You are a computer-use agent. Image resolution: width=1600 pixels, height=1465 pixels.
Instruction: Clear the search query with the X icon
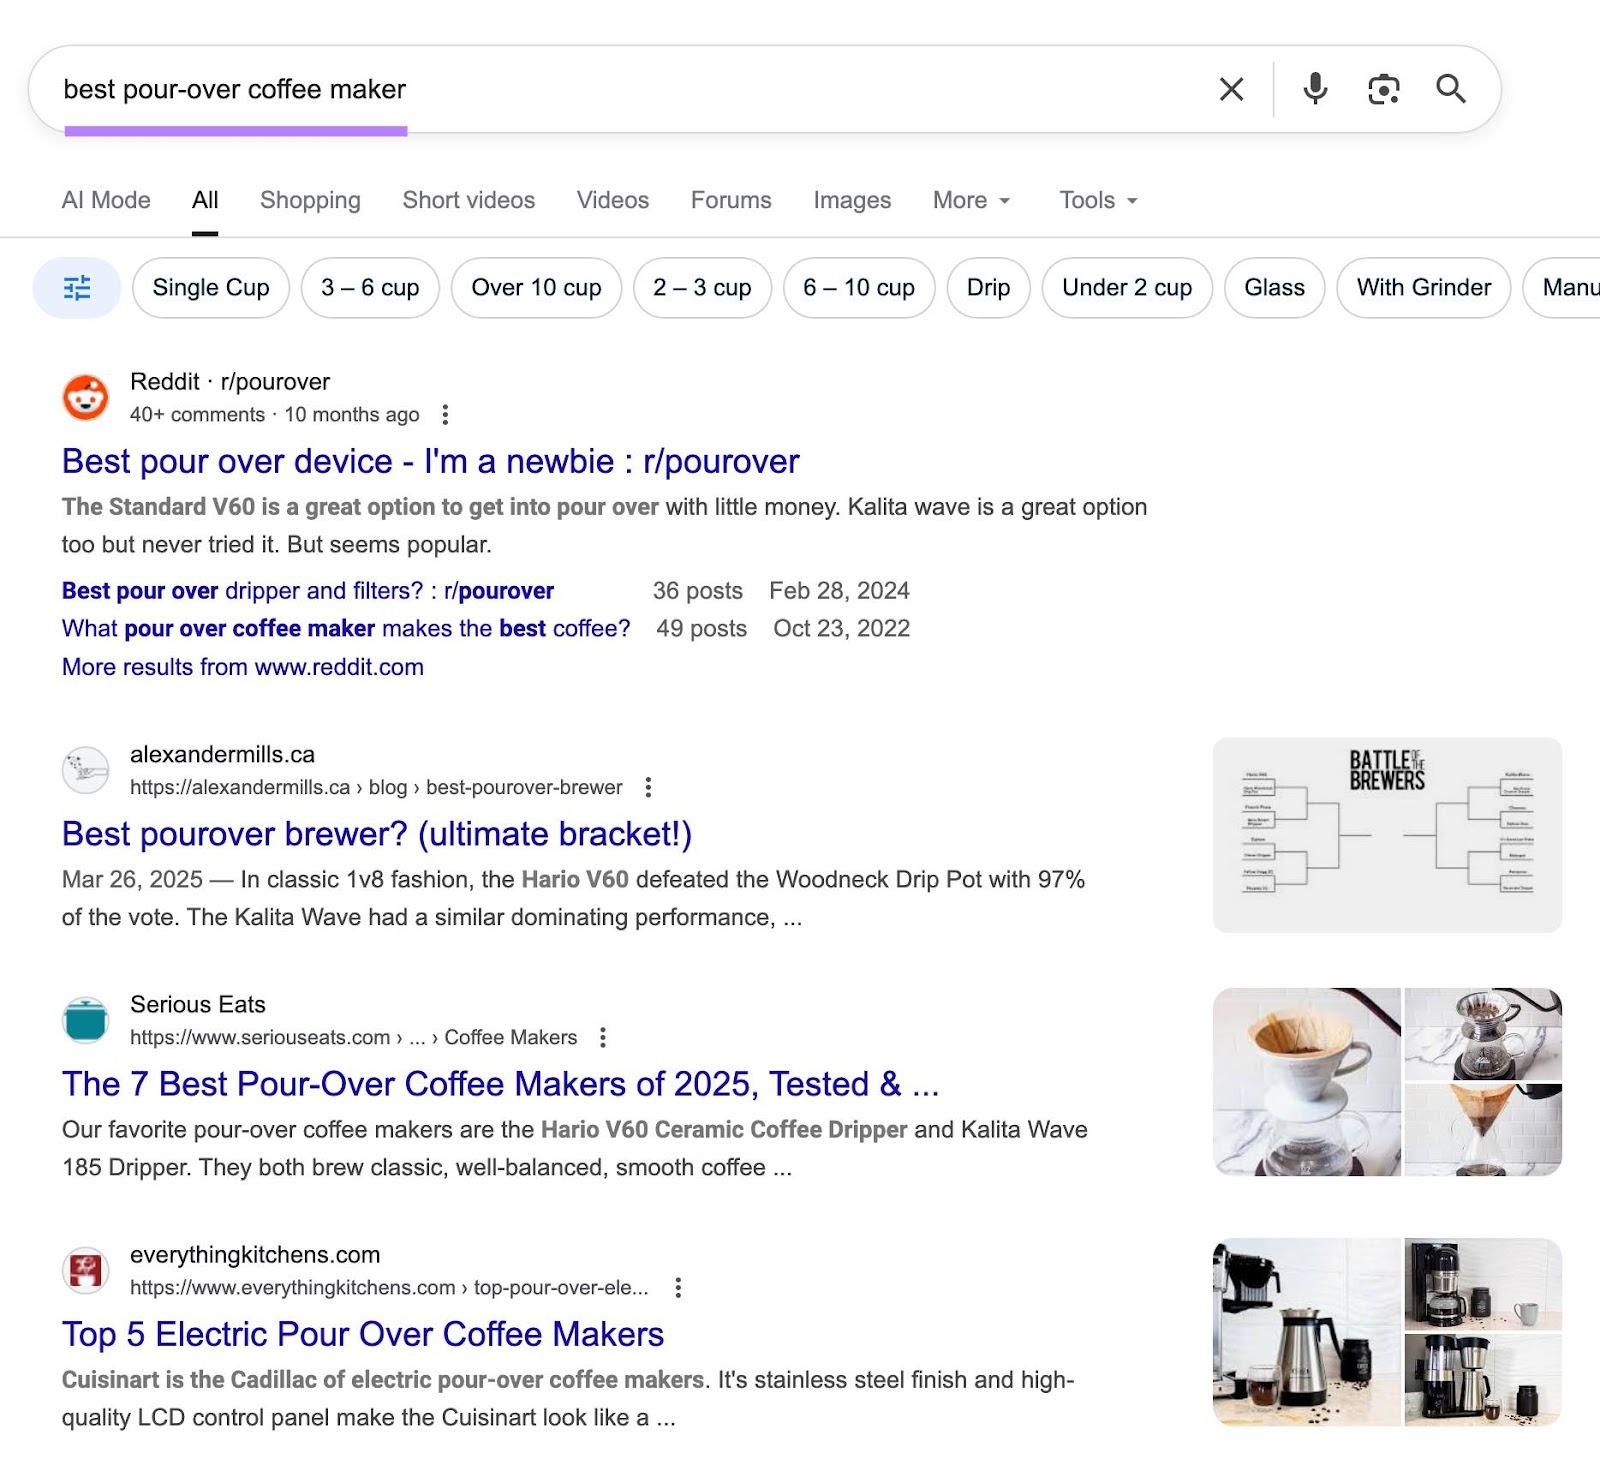[1231, 89]
